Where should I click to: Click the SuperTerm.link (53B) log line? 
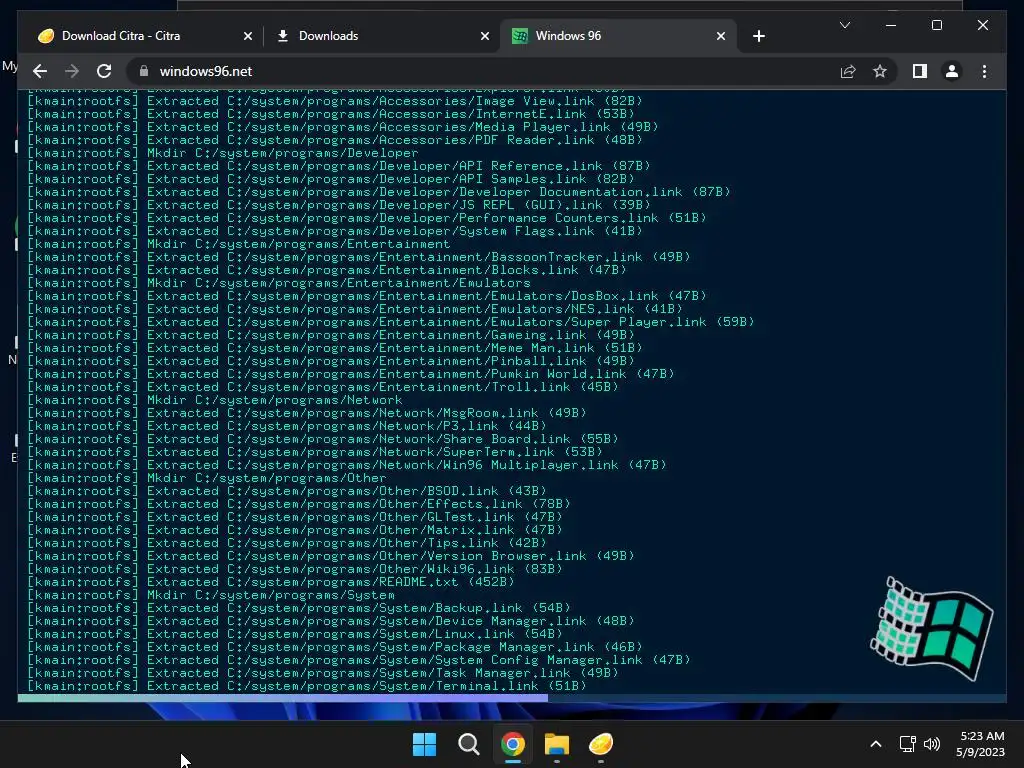[315, 452]
